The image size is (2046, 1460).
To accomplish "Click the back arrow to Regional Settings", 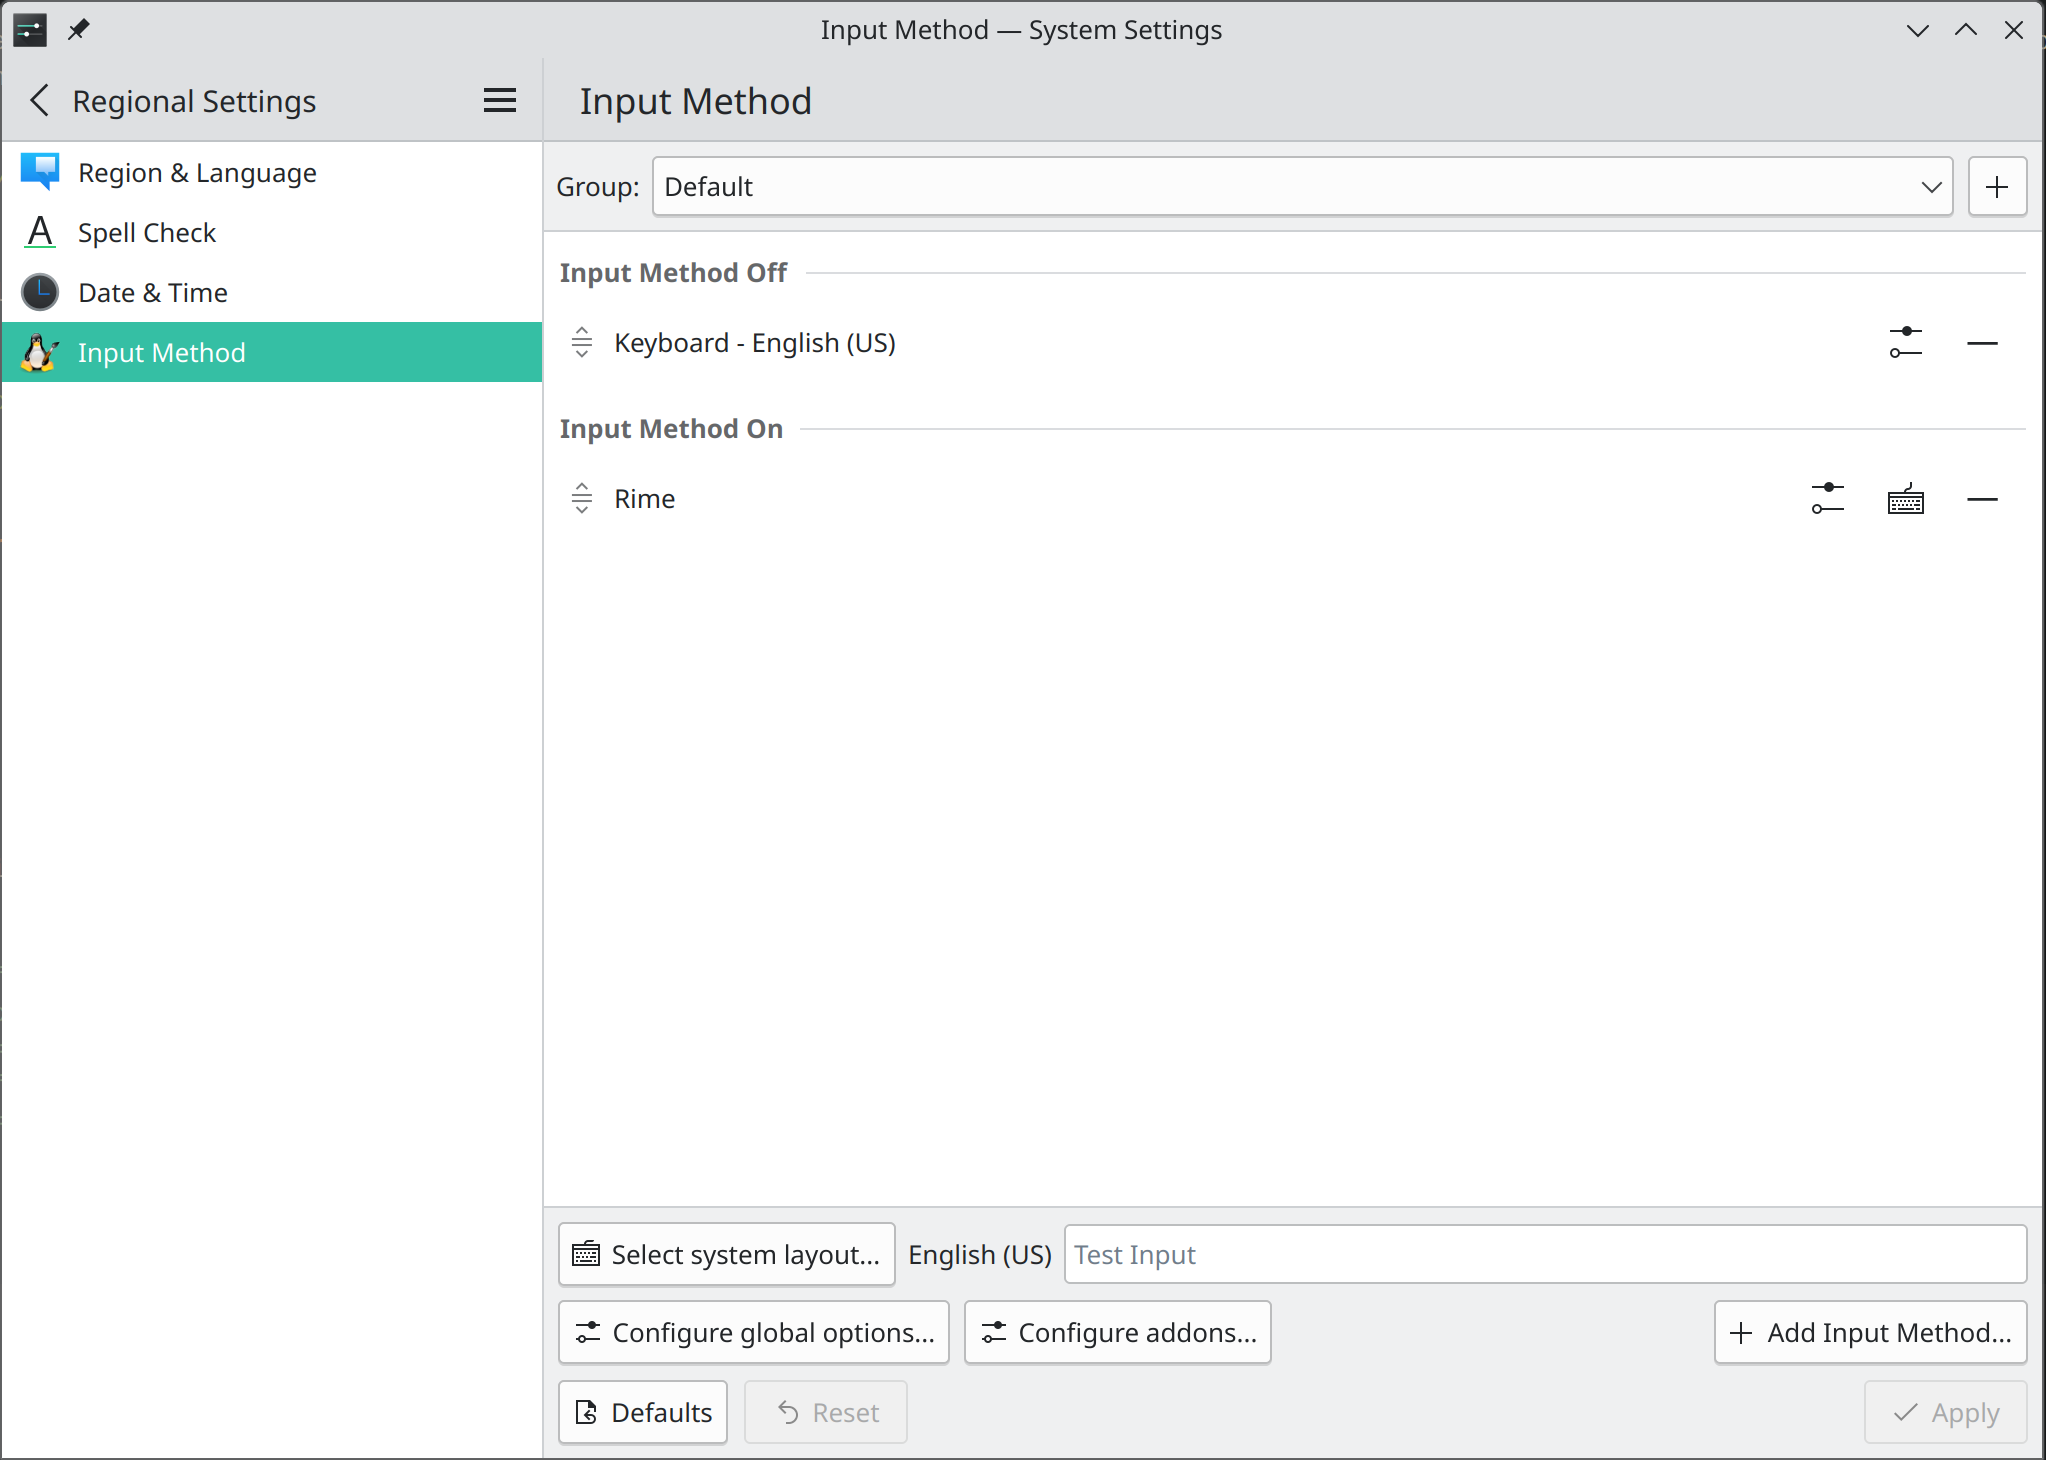I will click(39, 100).
